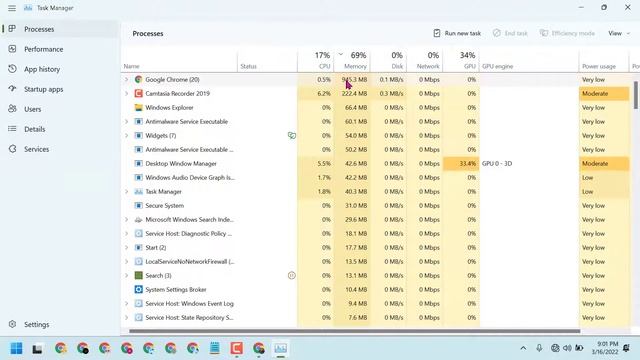Image resolution: width=640 pixels, height=360 pixels.
Task: Expand Service Host: State Repository row
Action: (127, 318)
